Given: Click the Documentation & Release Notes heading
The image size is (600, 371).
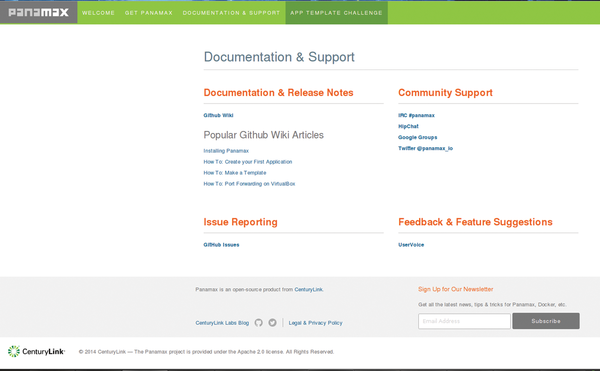Looking at the screenshot, I should tap(278, 93).
